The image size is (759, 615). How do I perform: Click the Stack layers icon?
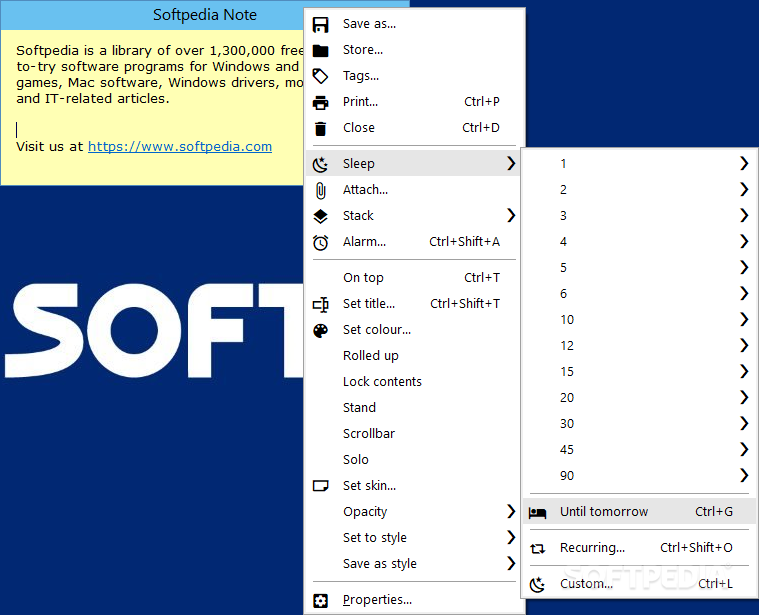tap(320, 216)
